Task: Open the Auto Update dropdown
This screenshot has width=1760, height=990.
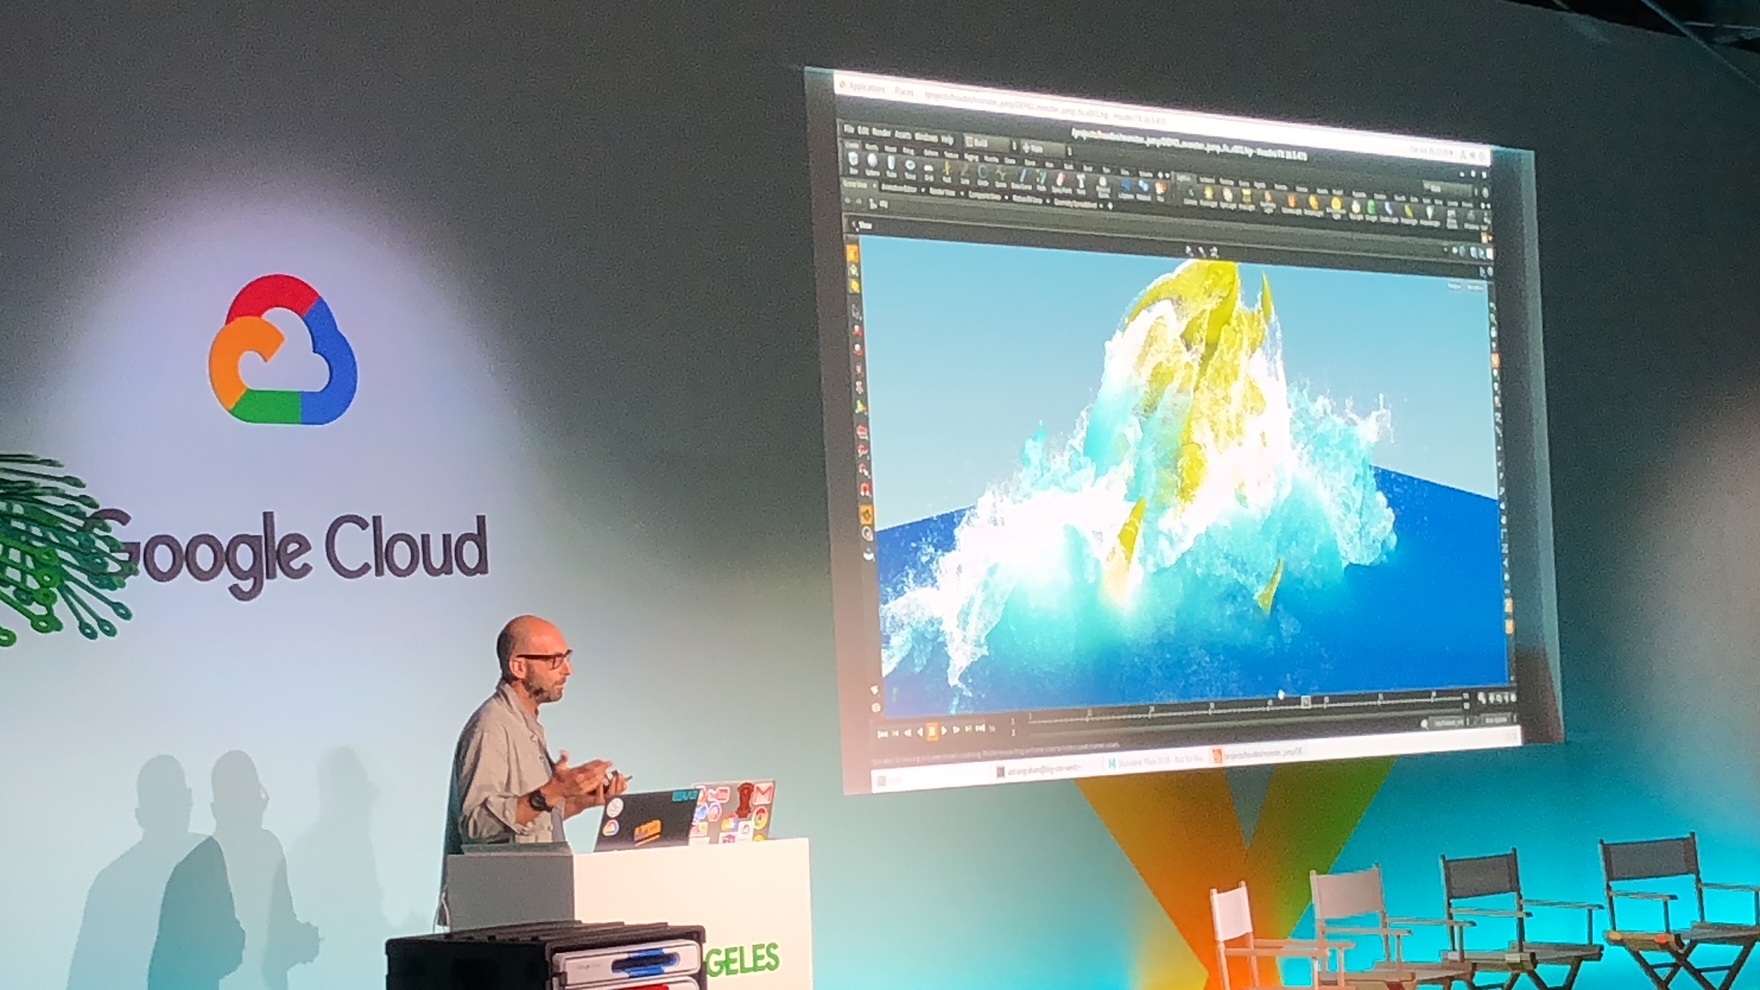Action: coord(1497,719)
